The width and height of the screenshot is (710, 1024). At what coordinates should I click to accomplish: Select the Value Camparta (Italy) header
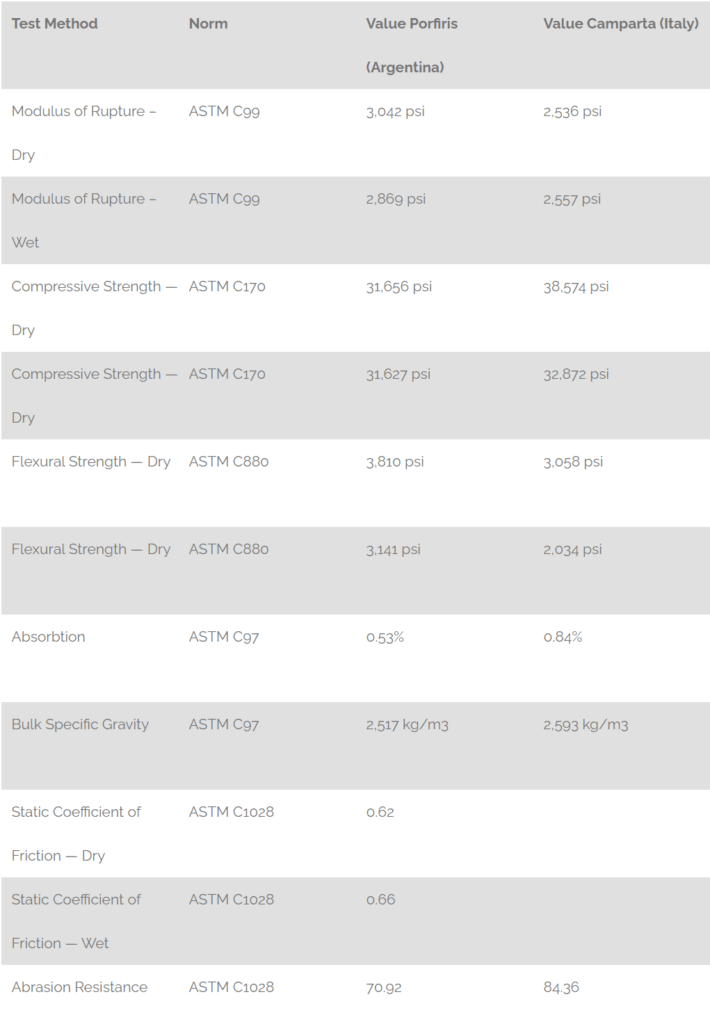pos(621,24)
